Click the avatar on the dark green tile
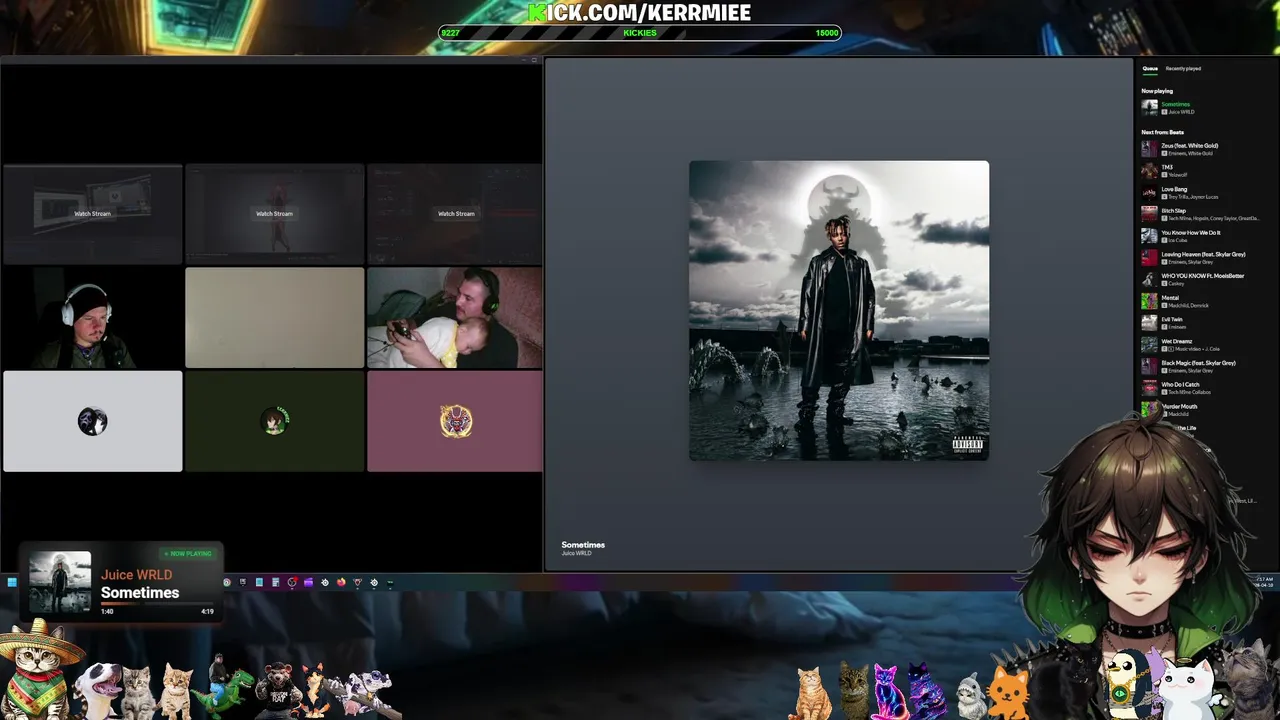 click(x=274, y=422)
